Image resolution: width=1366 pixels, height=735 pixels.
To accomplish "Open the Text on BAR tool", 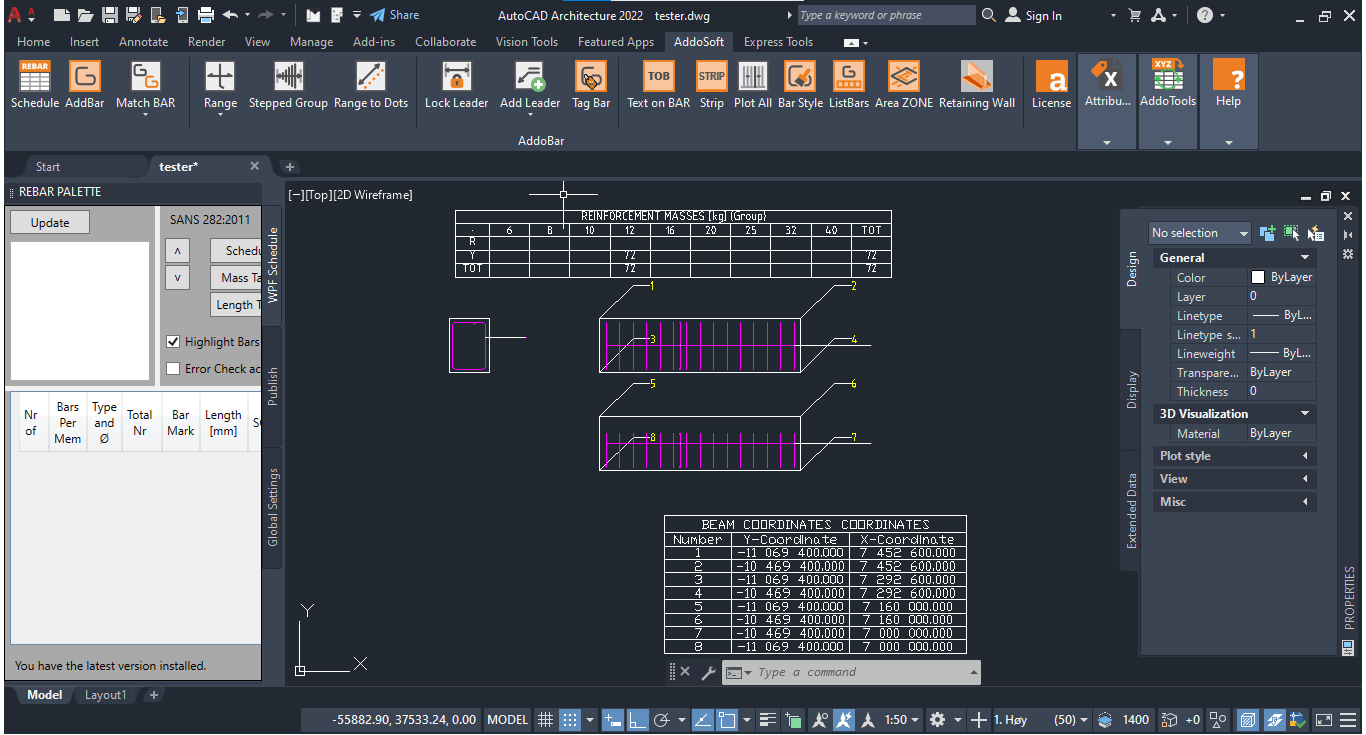I will pos(658,84).
